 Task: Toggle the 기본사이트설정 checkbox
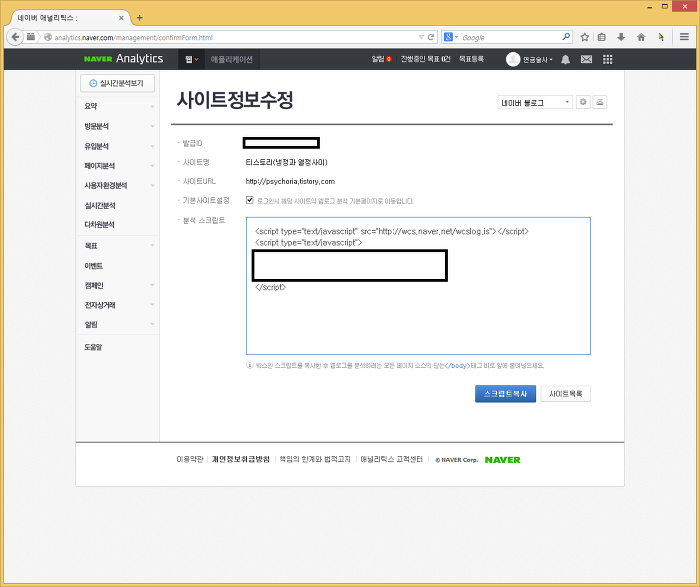250,200
